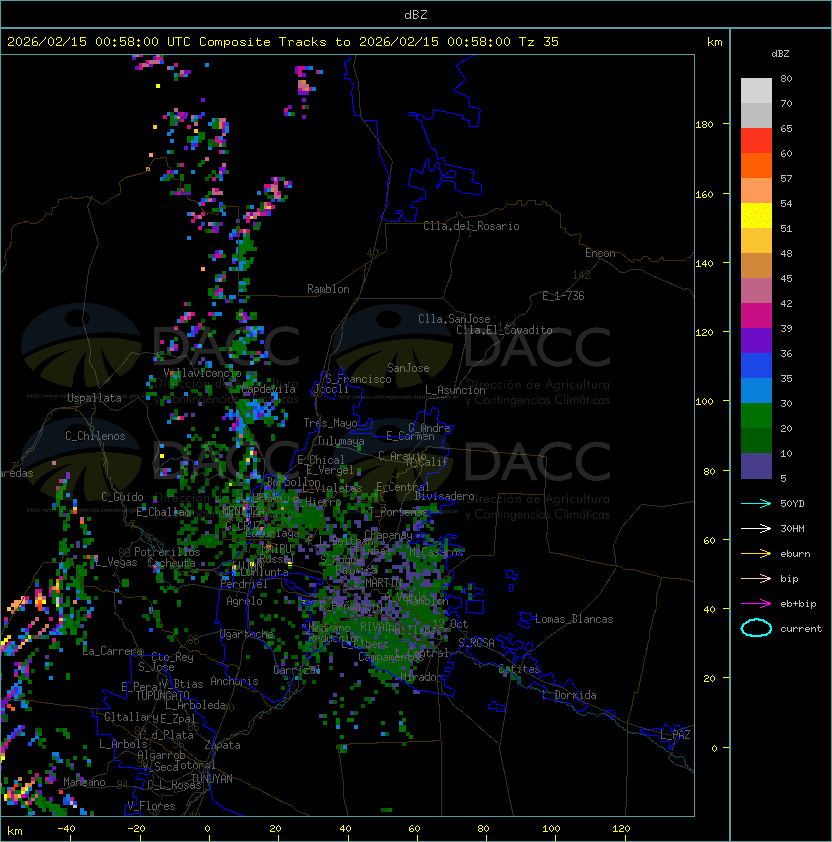Click the cyan 50YD arrow in legend
Screen dimensions: 832x842
click(756, 504)
